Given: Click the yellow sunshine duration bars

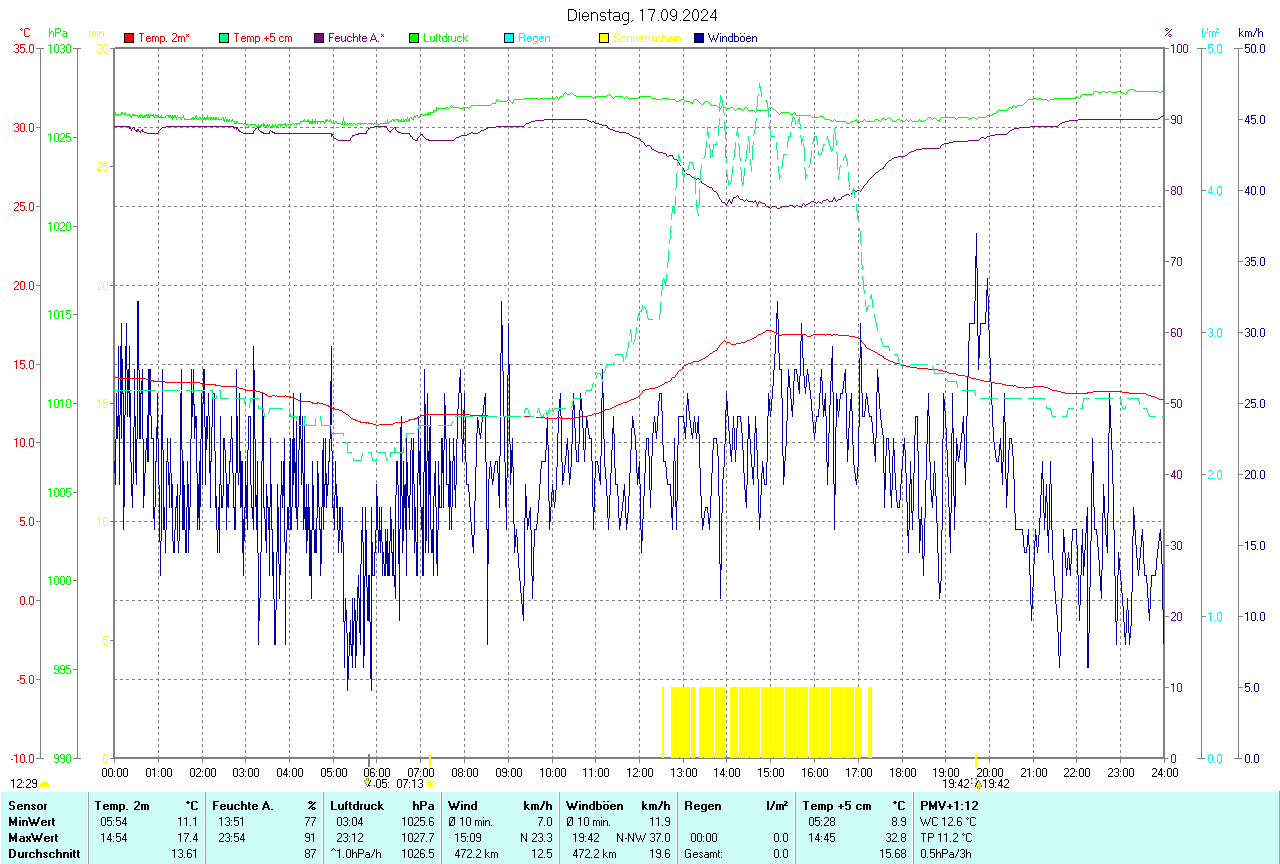Looking at the screenshot, I should point(767,722).
